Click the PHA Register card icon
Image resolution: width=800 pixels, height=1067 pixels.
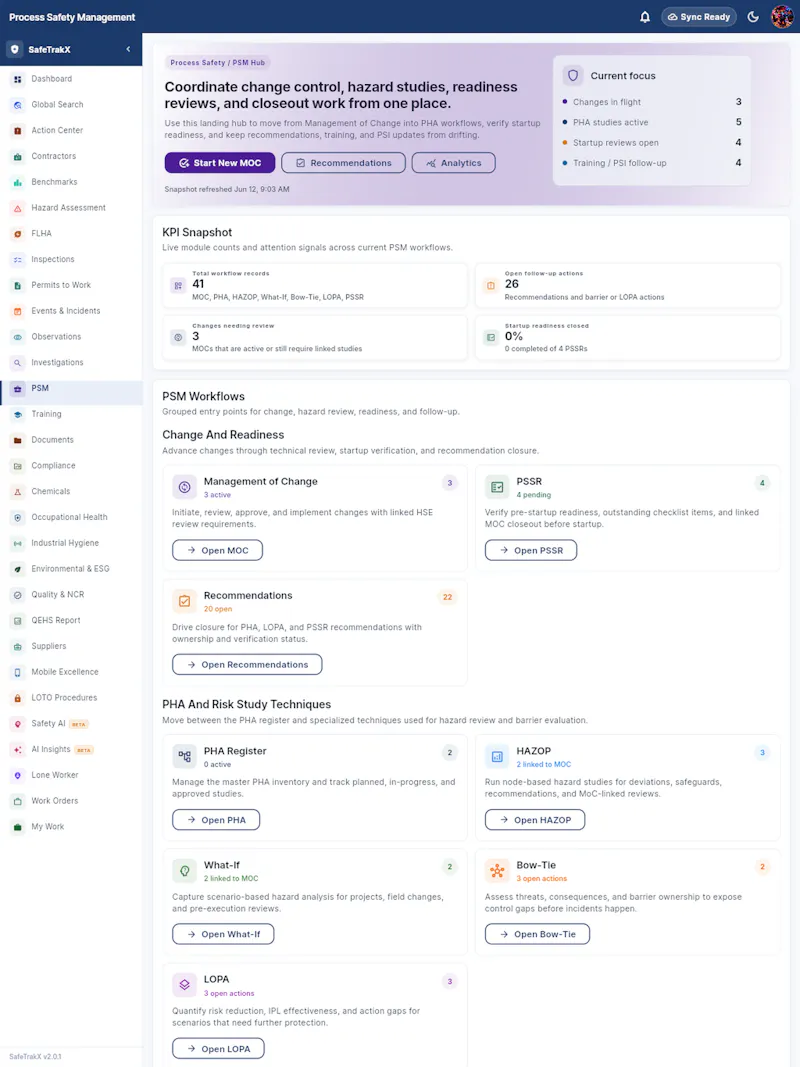coord(184,756)
